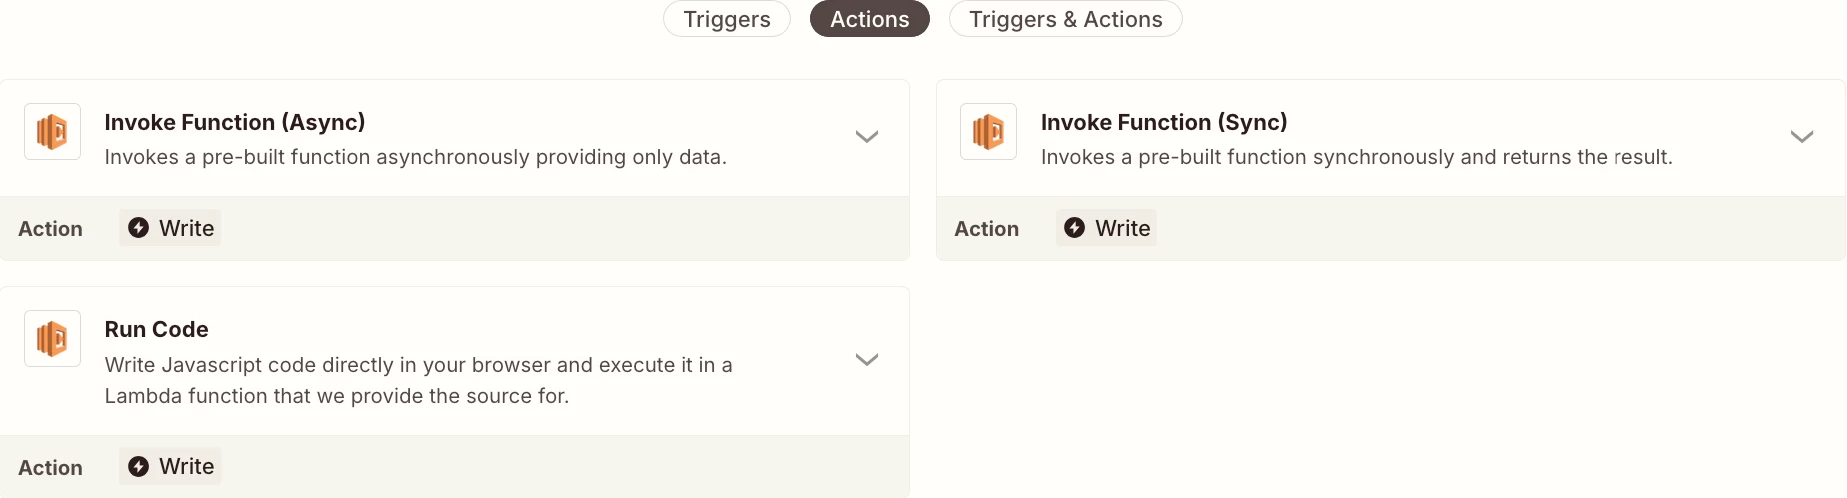Image resolution: width=1847 pixels, height=498 pixels.
Task: Show the Triggers & Actions tab
Action: coord(1065,19)
